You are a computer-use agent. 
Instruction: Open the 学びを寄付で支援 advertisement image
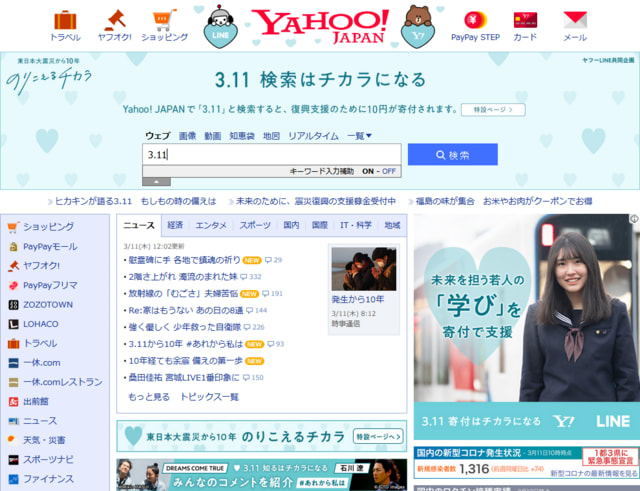(x=527, y=327)
